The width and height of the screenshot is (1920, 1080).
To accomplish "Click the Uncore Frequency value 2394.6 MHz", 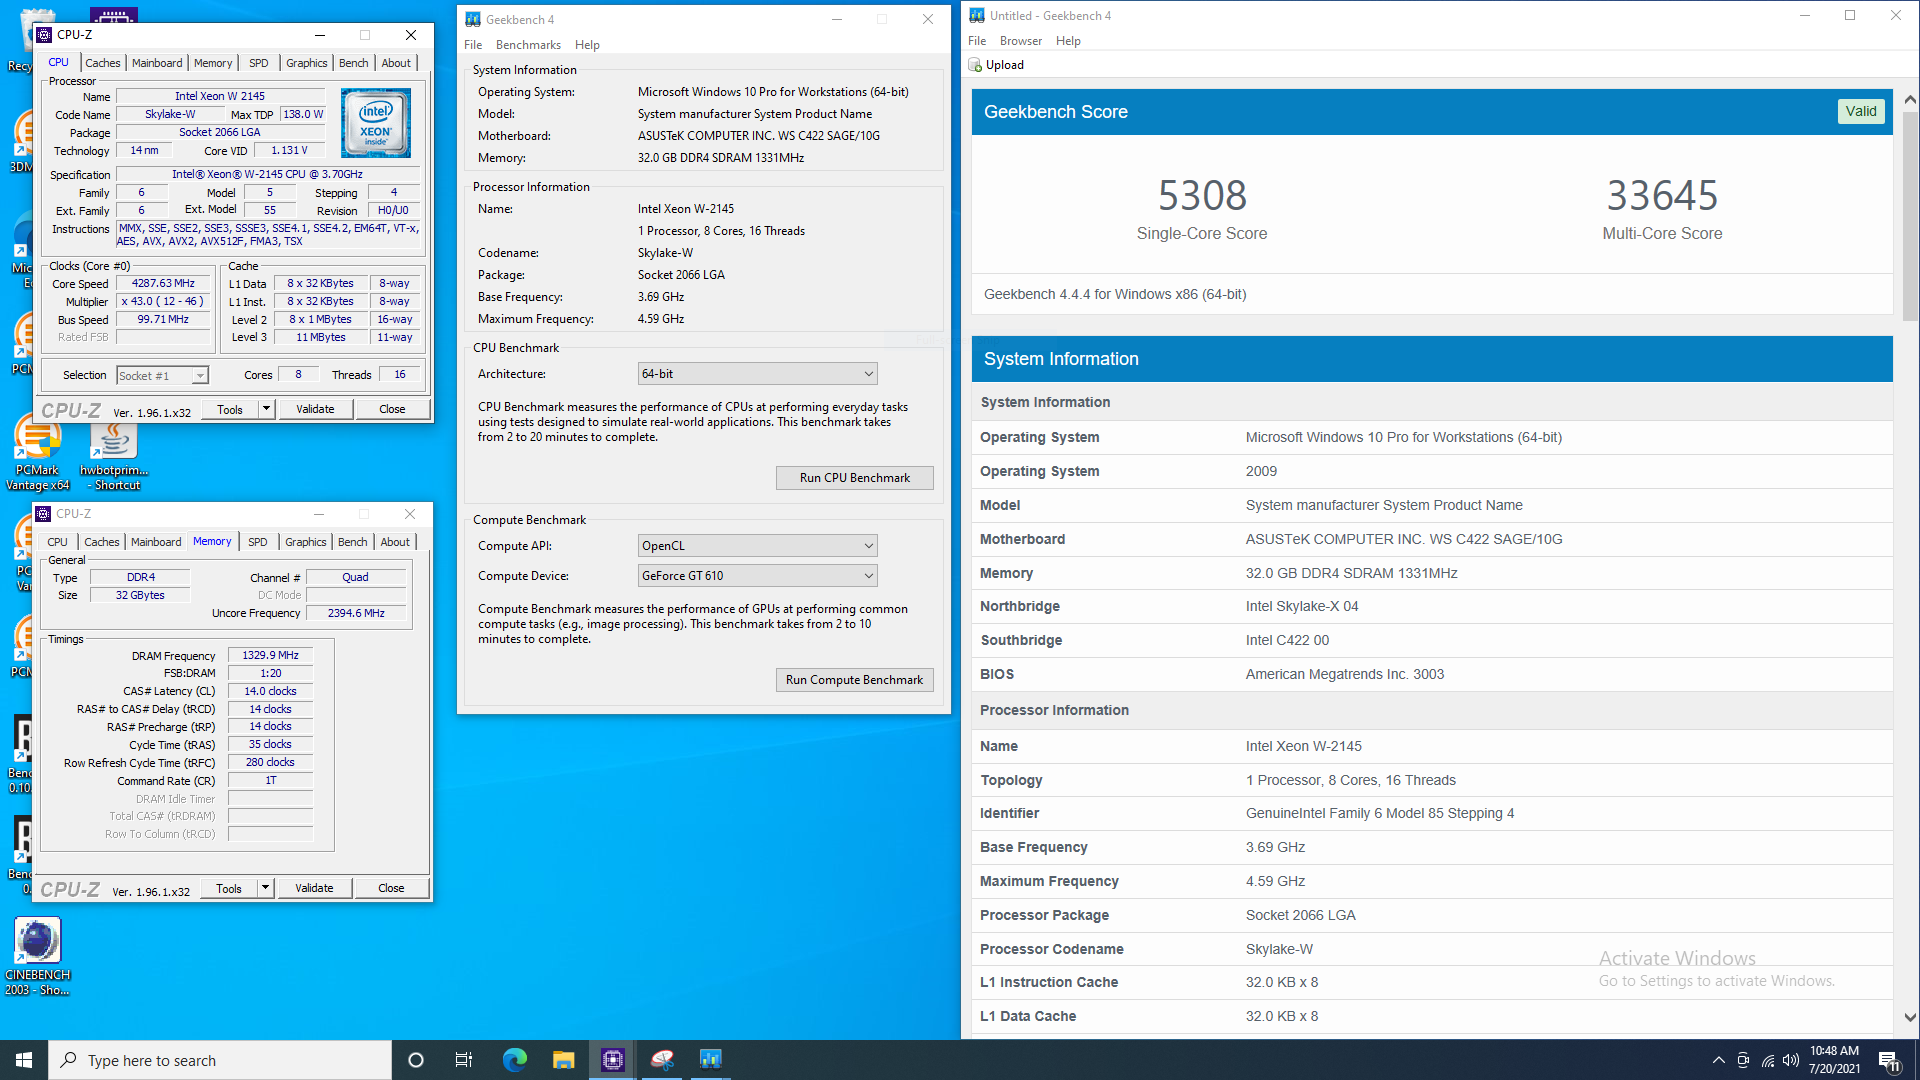I will (356, 613).
